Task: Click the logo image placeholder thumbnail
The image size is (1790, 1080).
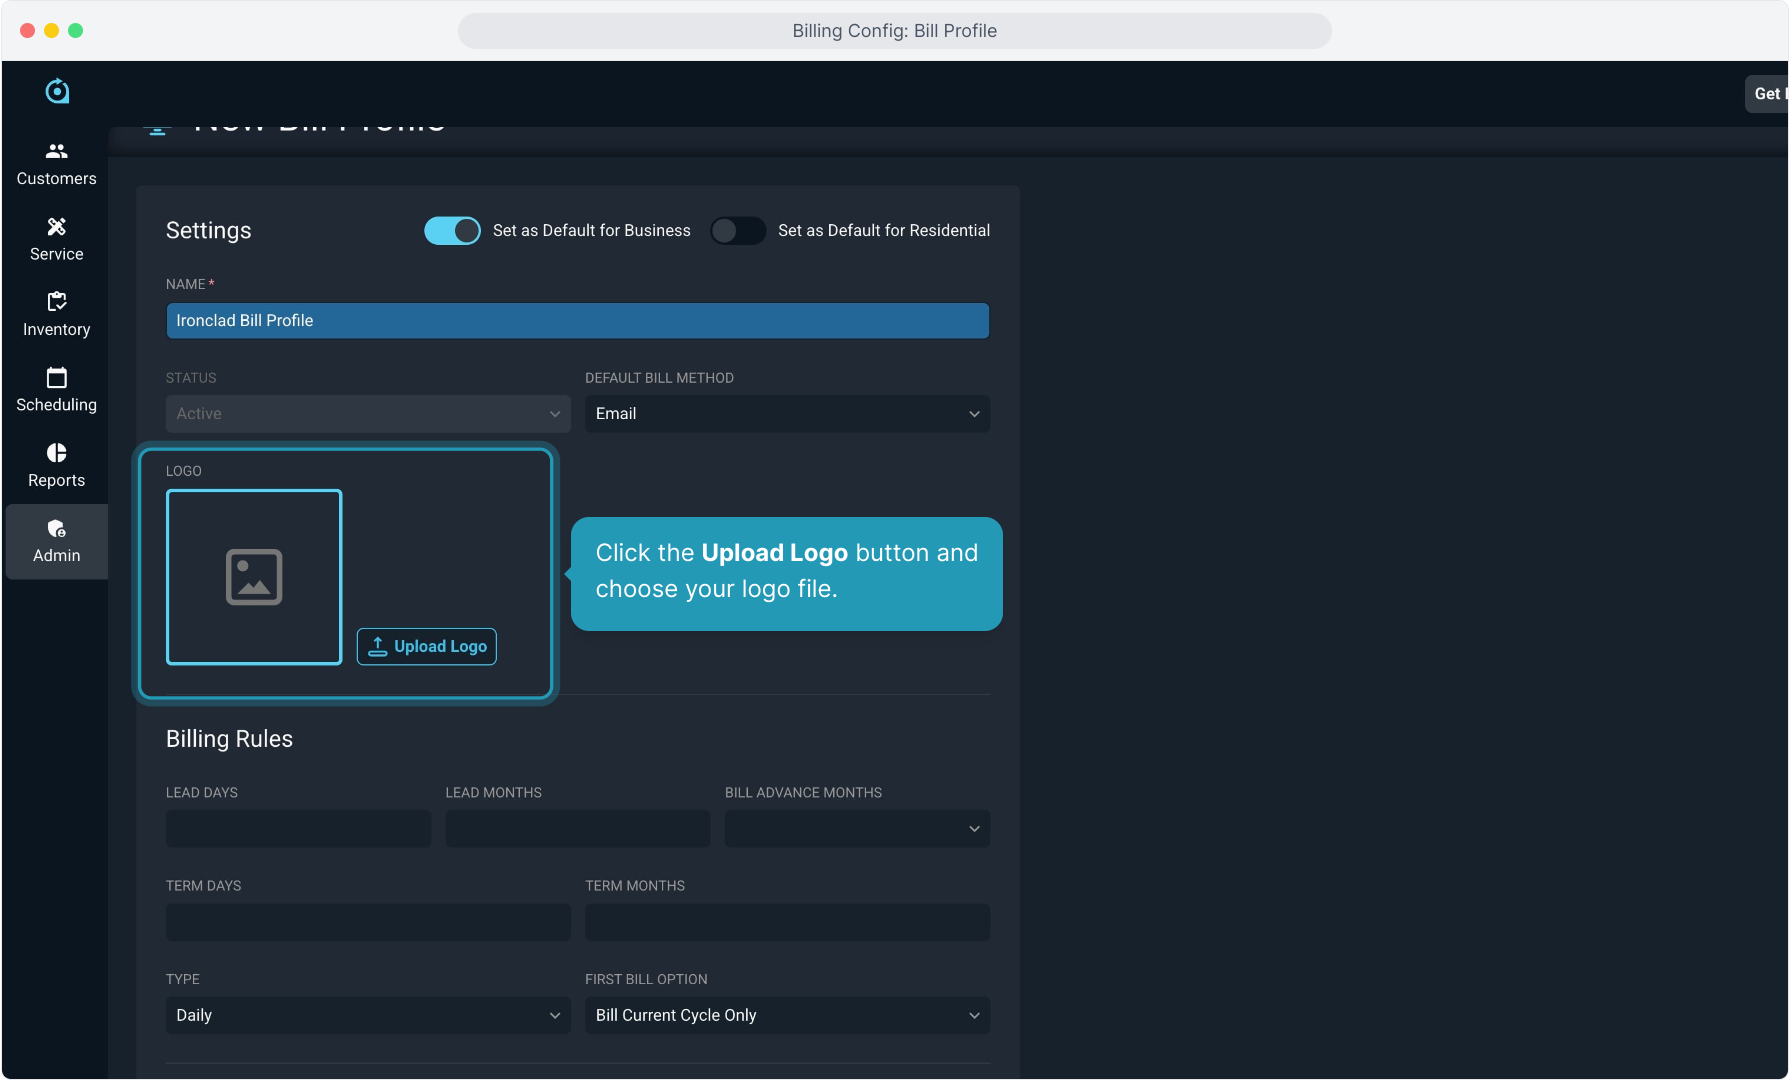Action: [254, 577]
